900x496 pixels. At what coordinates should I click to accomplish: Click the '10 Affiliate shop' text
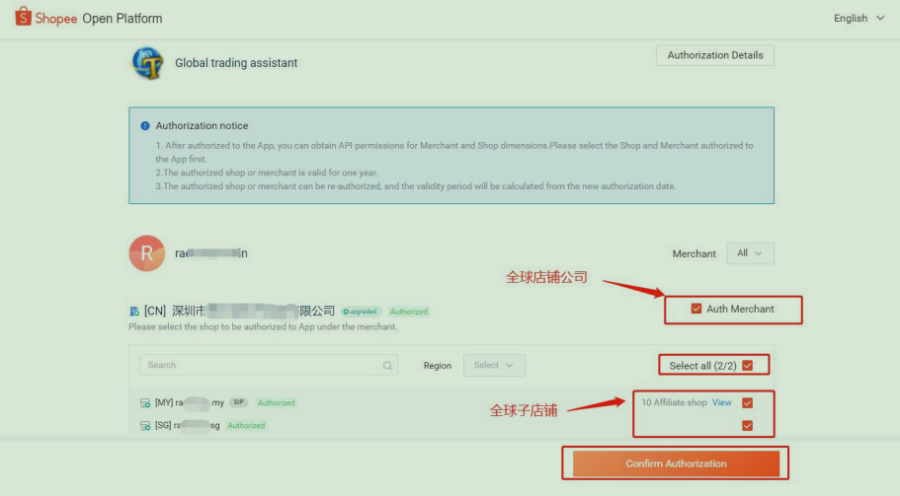click(674, 402)
